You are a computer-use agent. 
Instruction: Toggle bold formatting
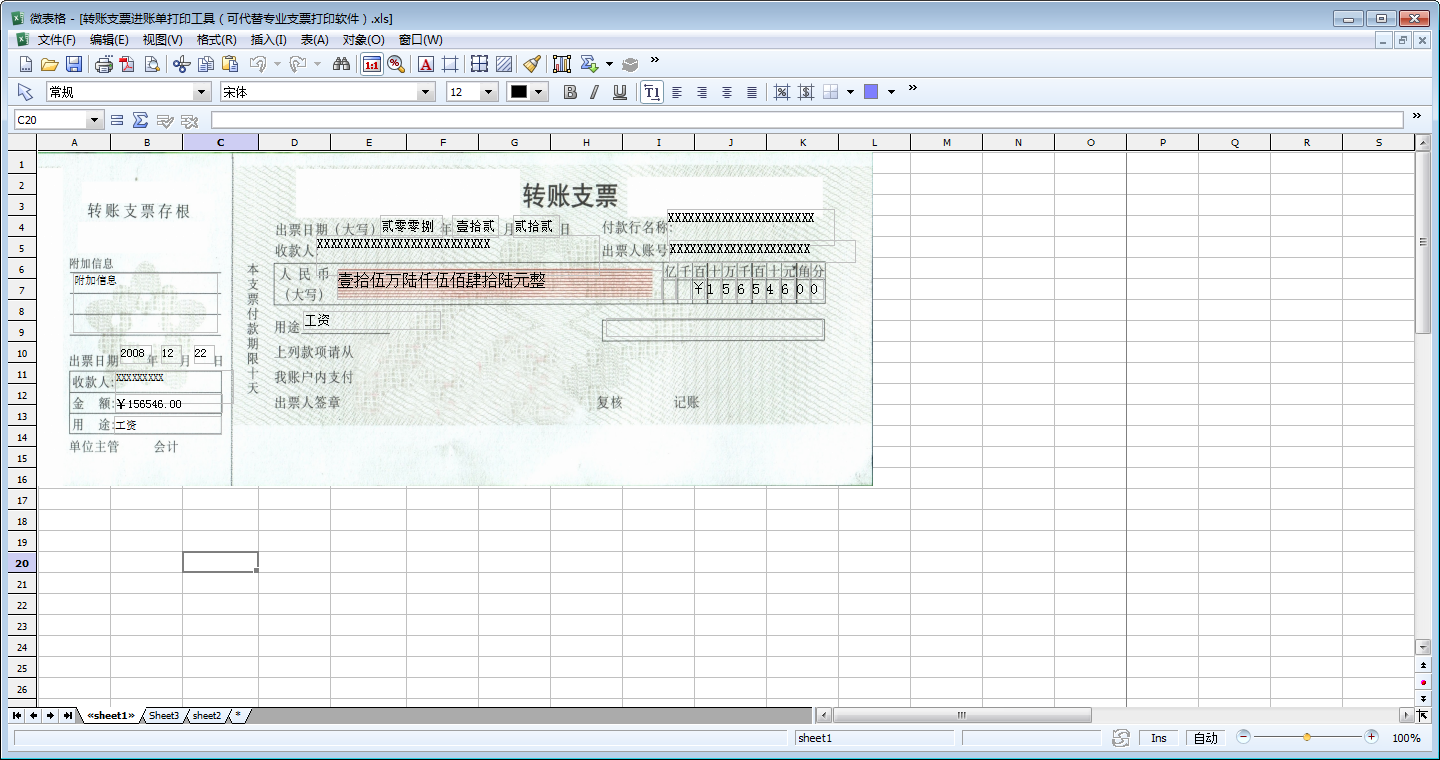(570, 92)
